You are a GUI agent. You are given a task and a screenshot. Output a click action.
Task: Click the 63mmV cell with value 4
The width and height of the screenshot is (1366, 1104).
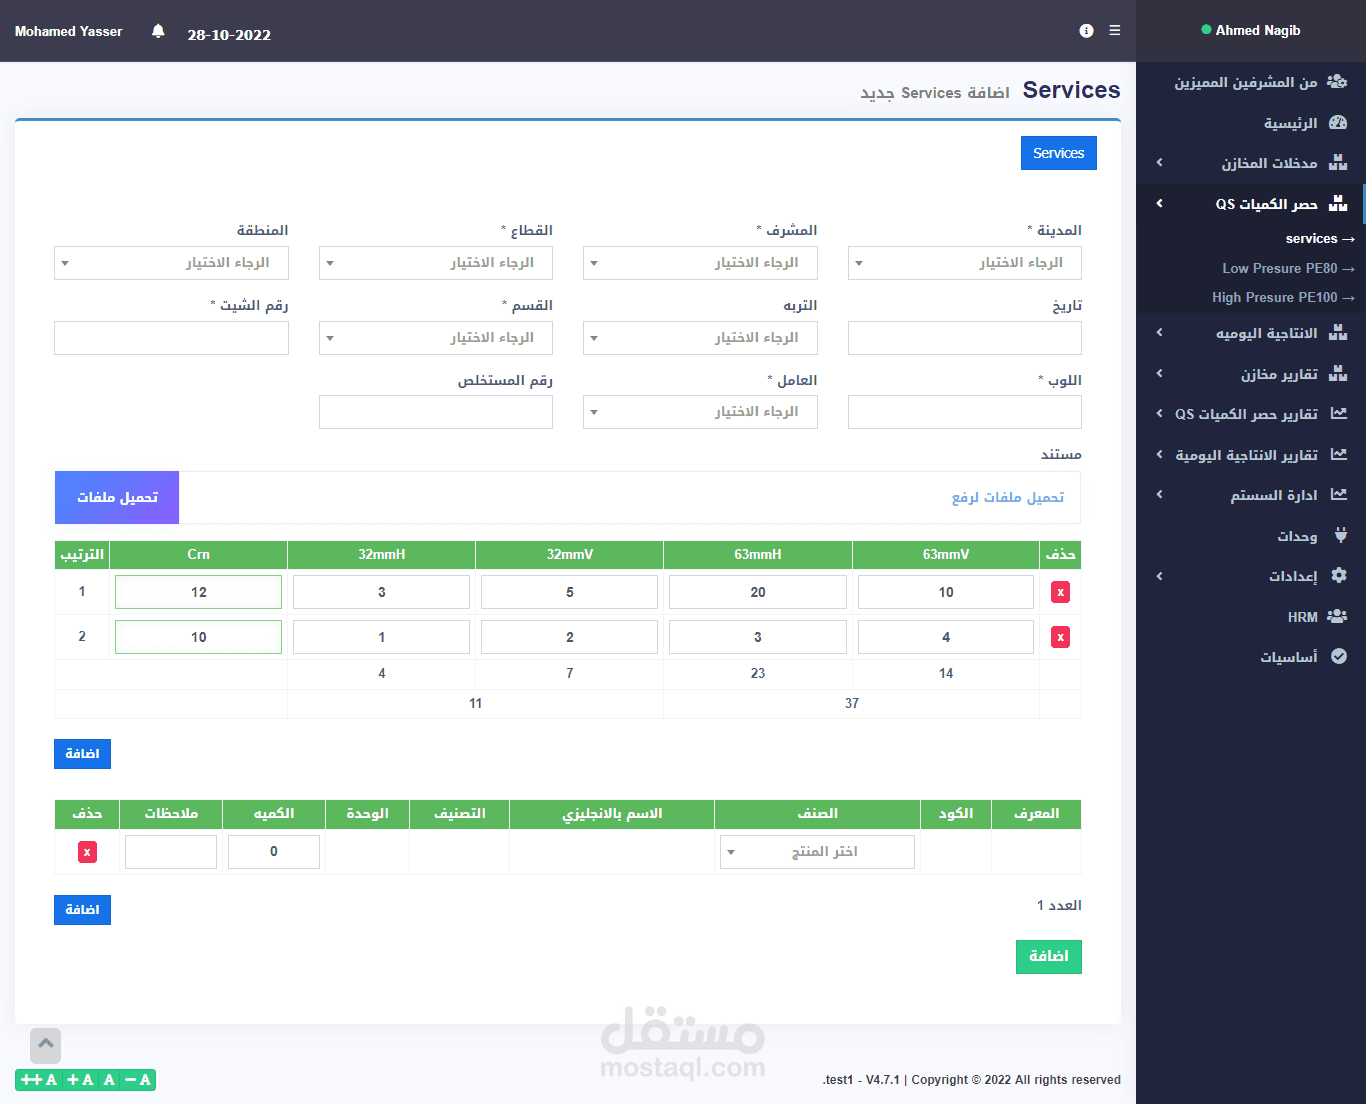coord(946,637)
